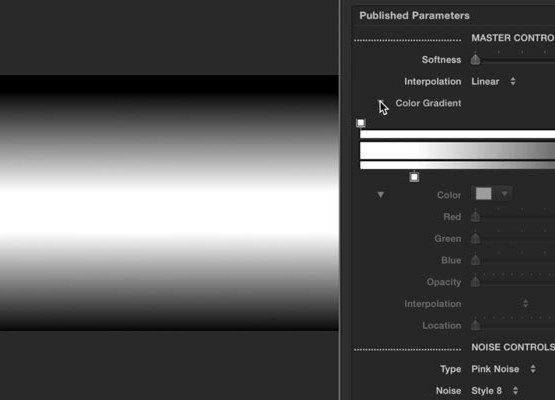The width and height of the screenshot is (555, 400).
Task: Open the Noise Style 8 dropdown
Action: tap(494, 391)
